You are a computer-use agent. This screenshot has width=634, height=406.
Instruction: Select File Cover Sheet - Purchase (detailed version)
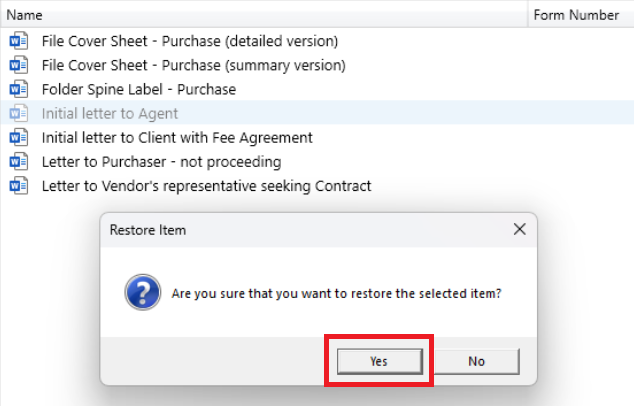coord(189,41)
